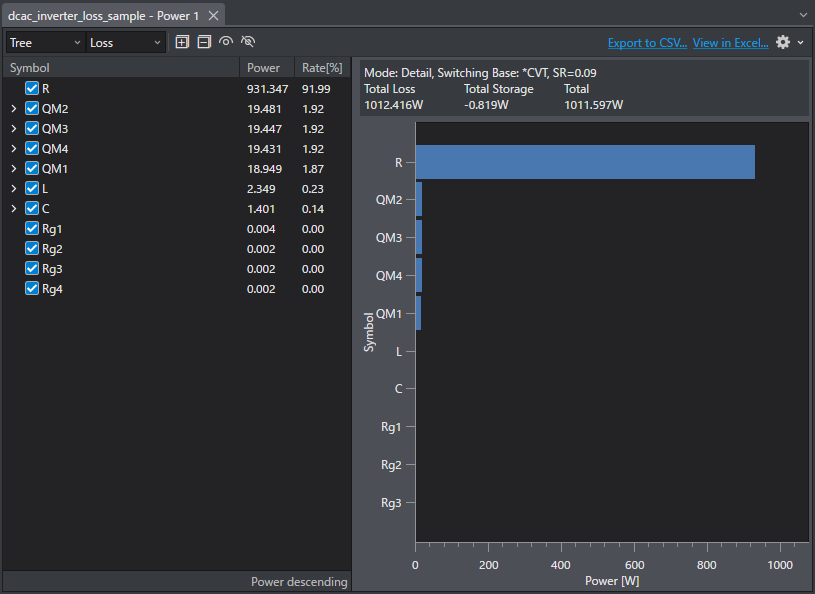Expand the L inductor tree node

click(x=14, y=189)
